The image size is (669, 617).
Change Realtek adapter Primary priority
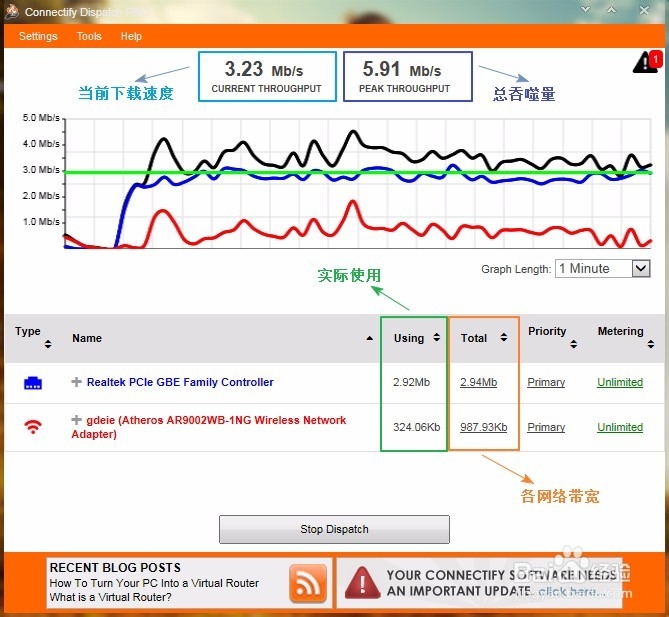[x=546, y=382]
